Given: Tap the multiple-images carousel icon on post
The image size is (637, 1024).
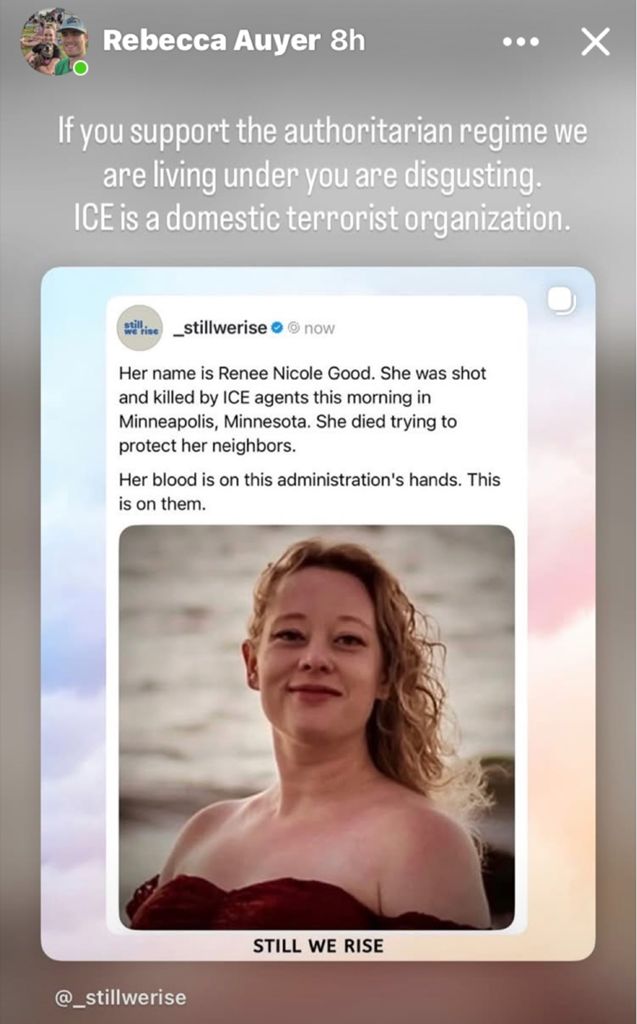Looking at the screenshot, I should click(x=561, y=301).
